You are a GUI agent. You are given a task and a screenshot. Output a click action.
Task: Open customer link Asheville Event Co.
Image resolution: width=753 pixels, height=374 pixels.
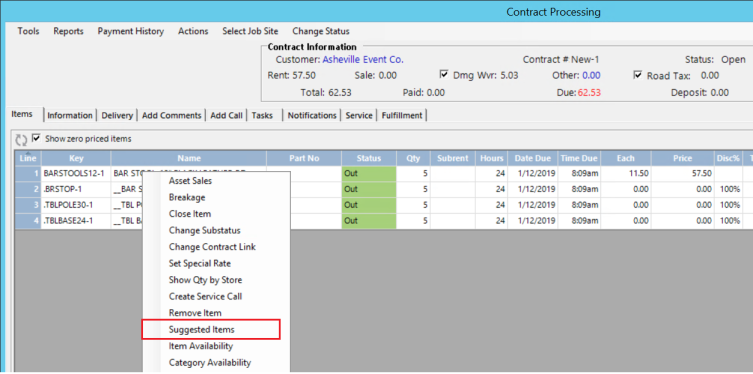click(363, 60)
